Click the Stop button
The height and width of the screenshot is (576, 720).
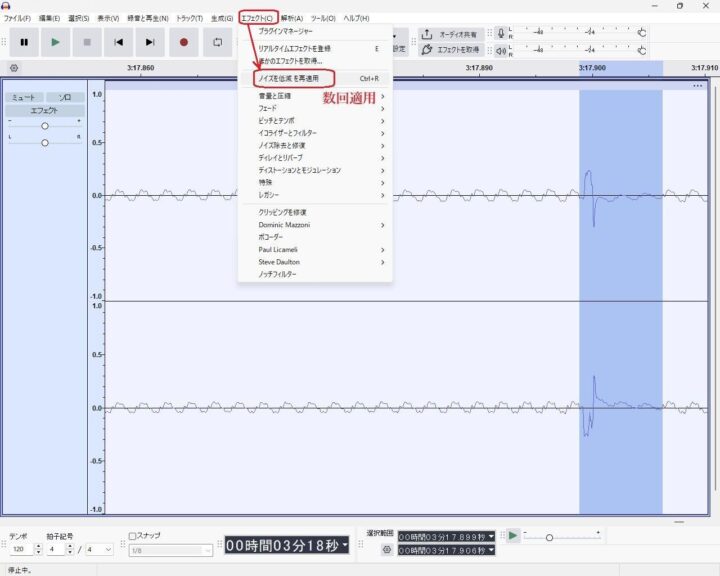[x=87, y=42]
